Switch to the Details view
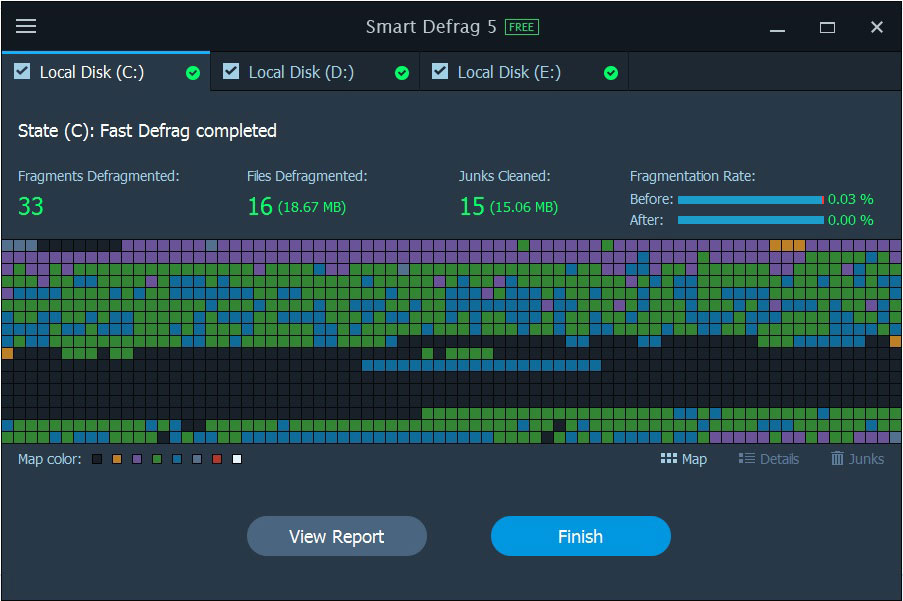This screenshot has height=601, width=903. [769, 459]
